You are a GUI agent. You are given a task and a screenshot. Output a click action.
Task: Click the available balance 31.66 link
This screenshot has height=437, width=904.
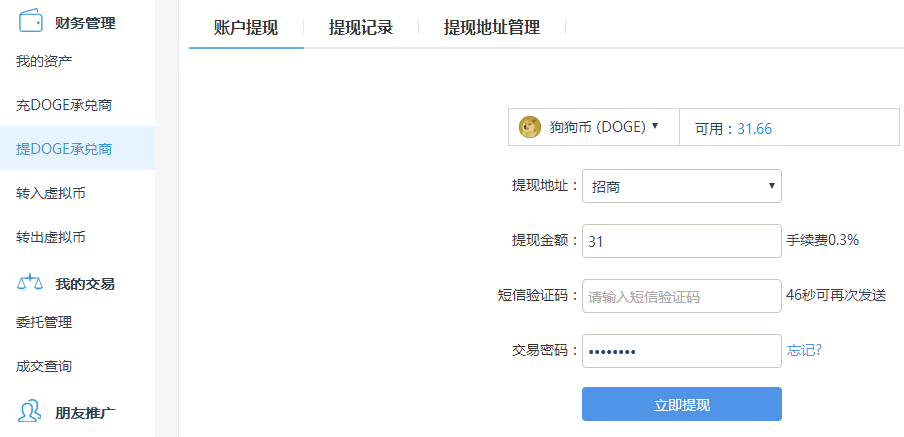[x=755, y=129]
